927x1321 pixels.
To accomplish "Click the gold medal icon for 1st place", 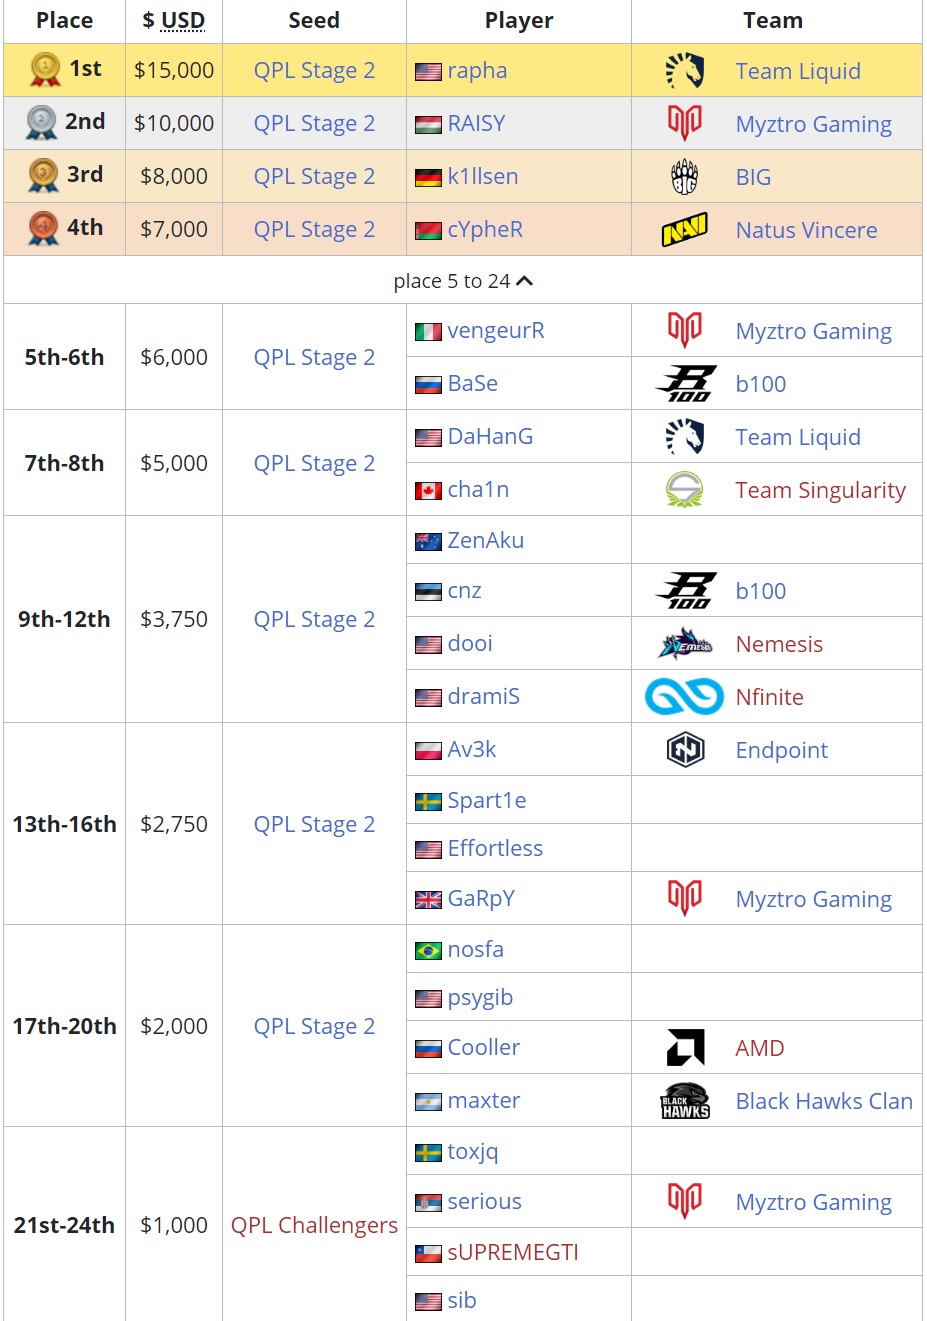I will [45, 69].
